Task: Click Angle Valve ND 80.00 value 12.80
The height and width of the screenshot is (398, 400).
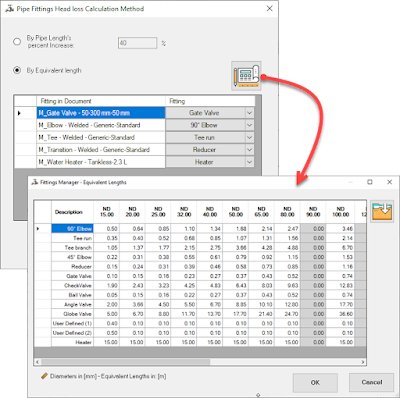Action: click(287, 304)
